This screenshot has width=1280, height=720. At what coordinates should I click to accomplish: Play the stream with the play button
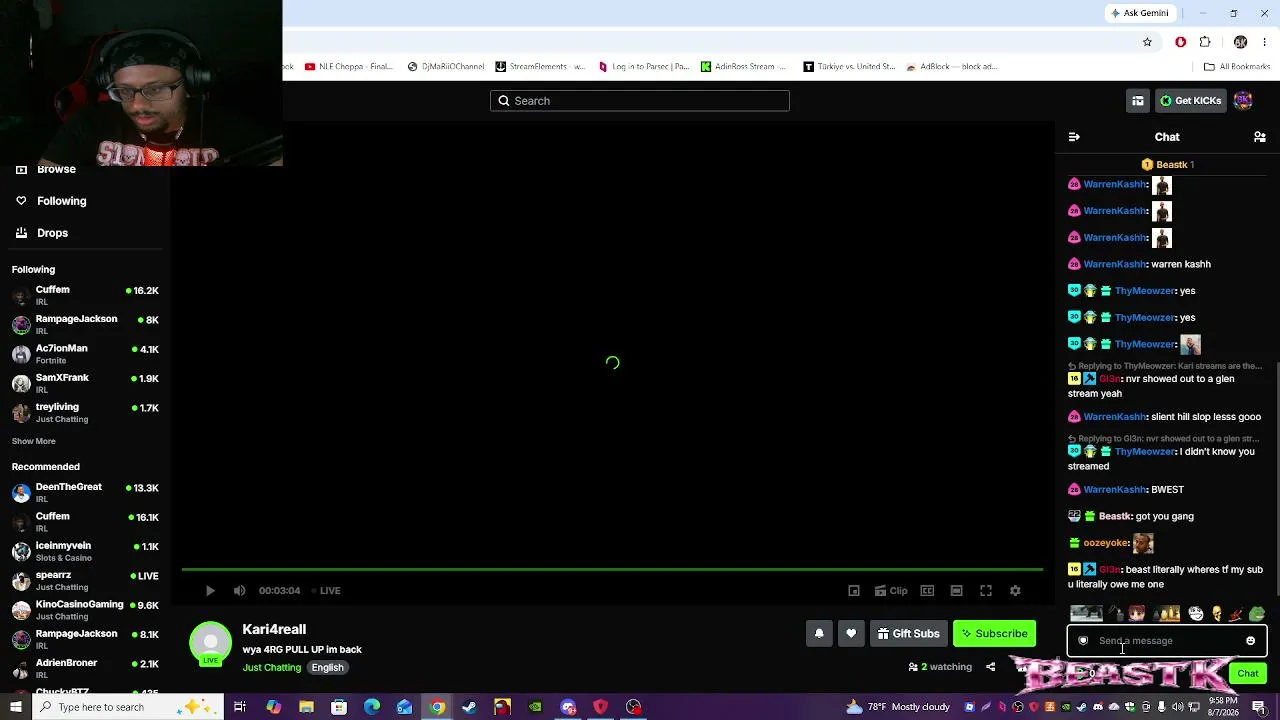210,591
